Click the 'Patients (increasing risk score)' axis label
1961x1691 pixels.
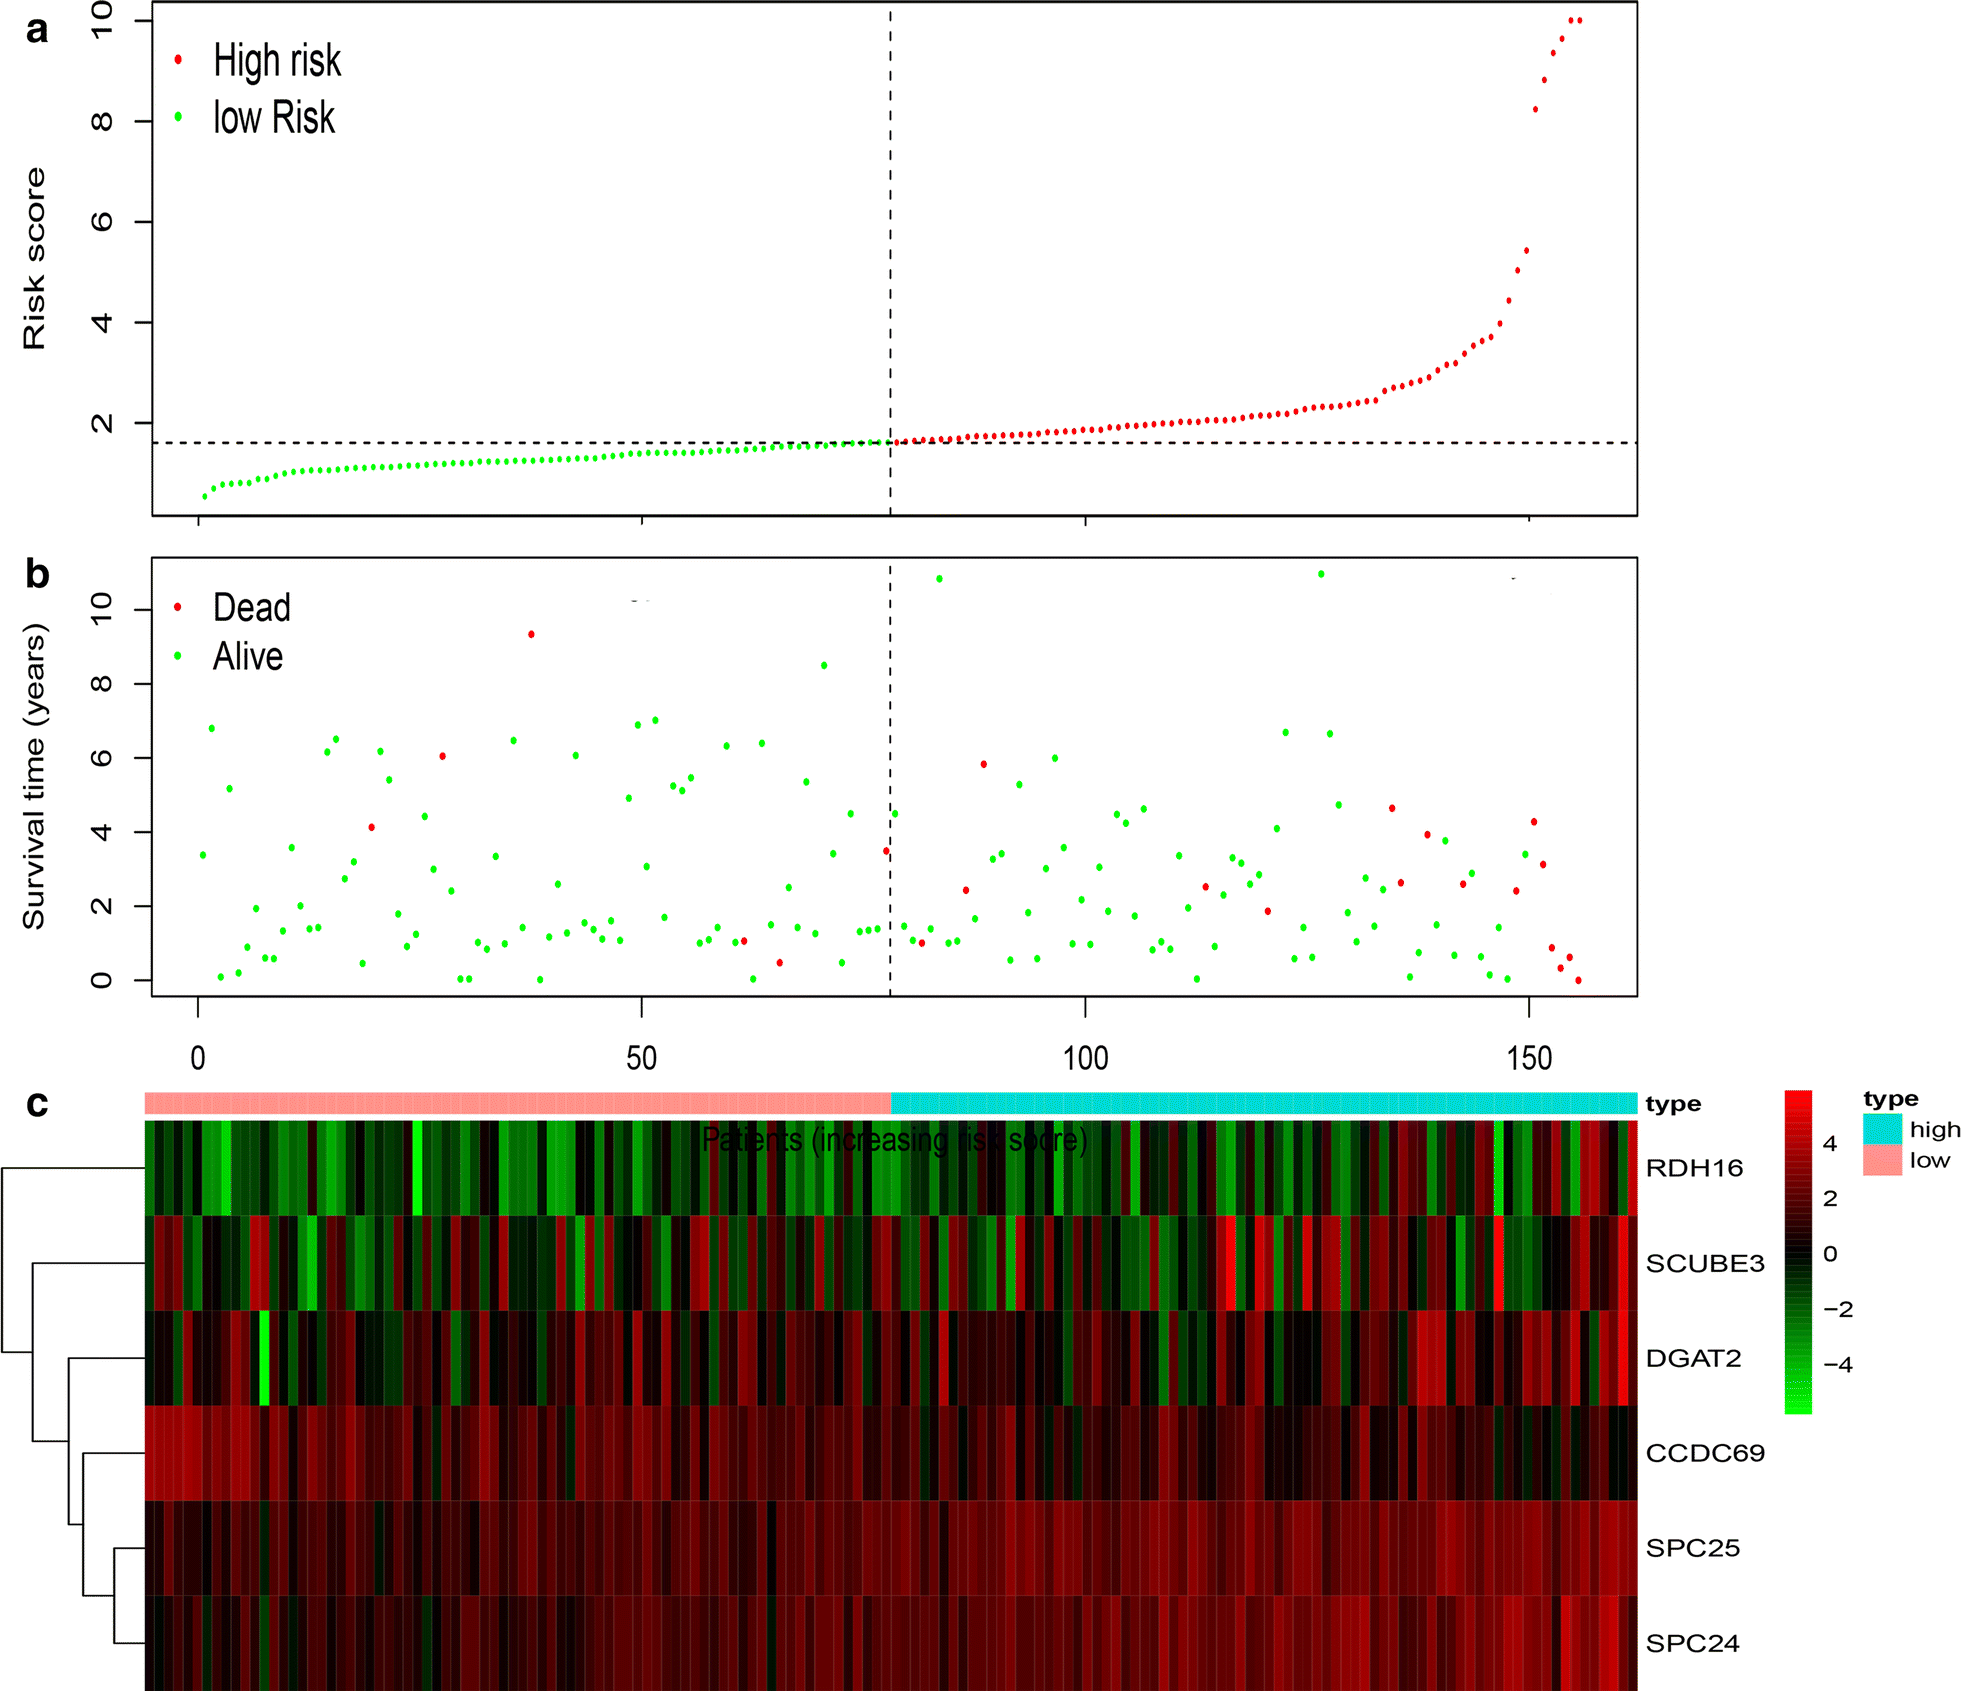point(894,1139)
